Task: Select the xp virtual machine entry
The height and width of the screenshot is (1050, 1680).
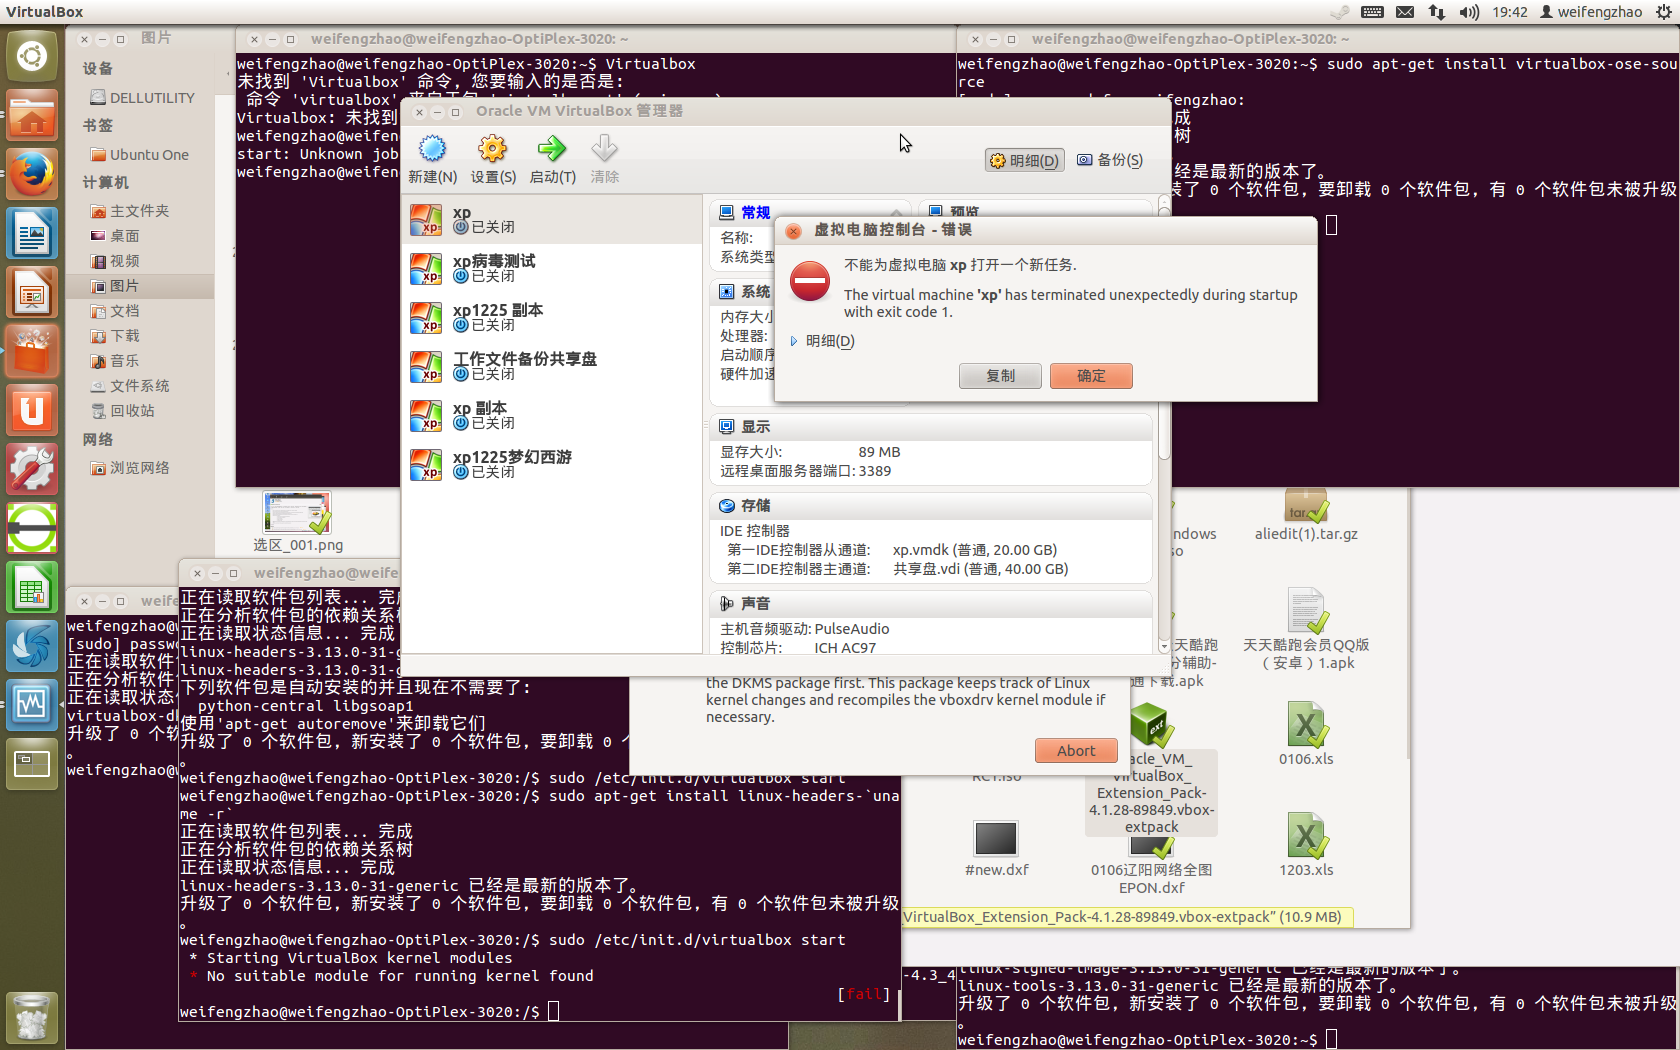Action: pyautogui.click(x=552, y=220)
